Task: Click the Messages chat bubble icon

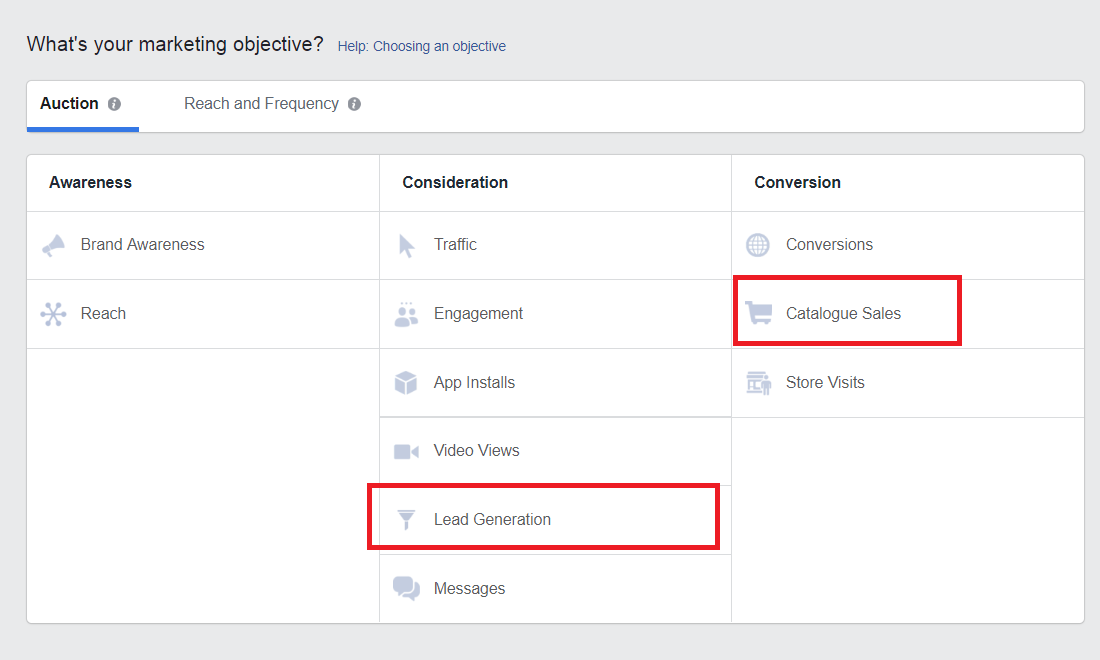Action: (406, 588)
